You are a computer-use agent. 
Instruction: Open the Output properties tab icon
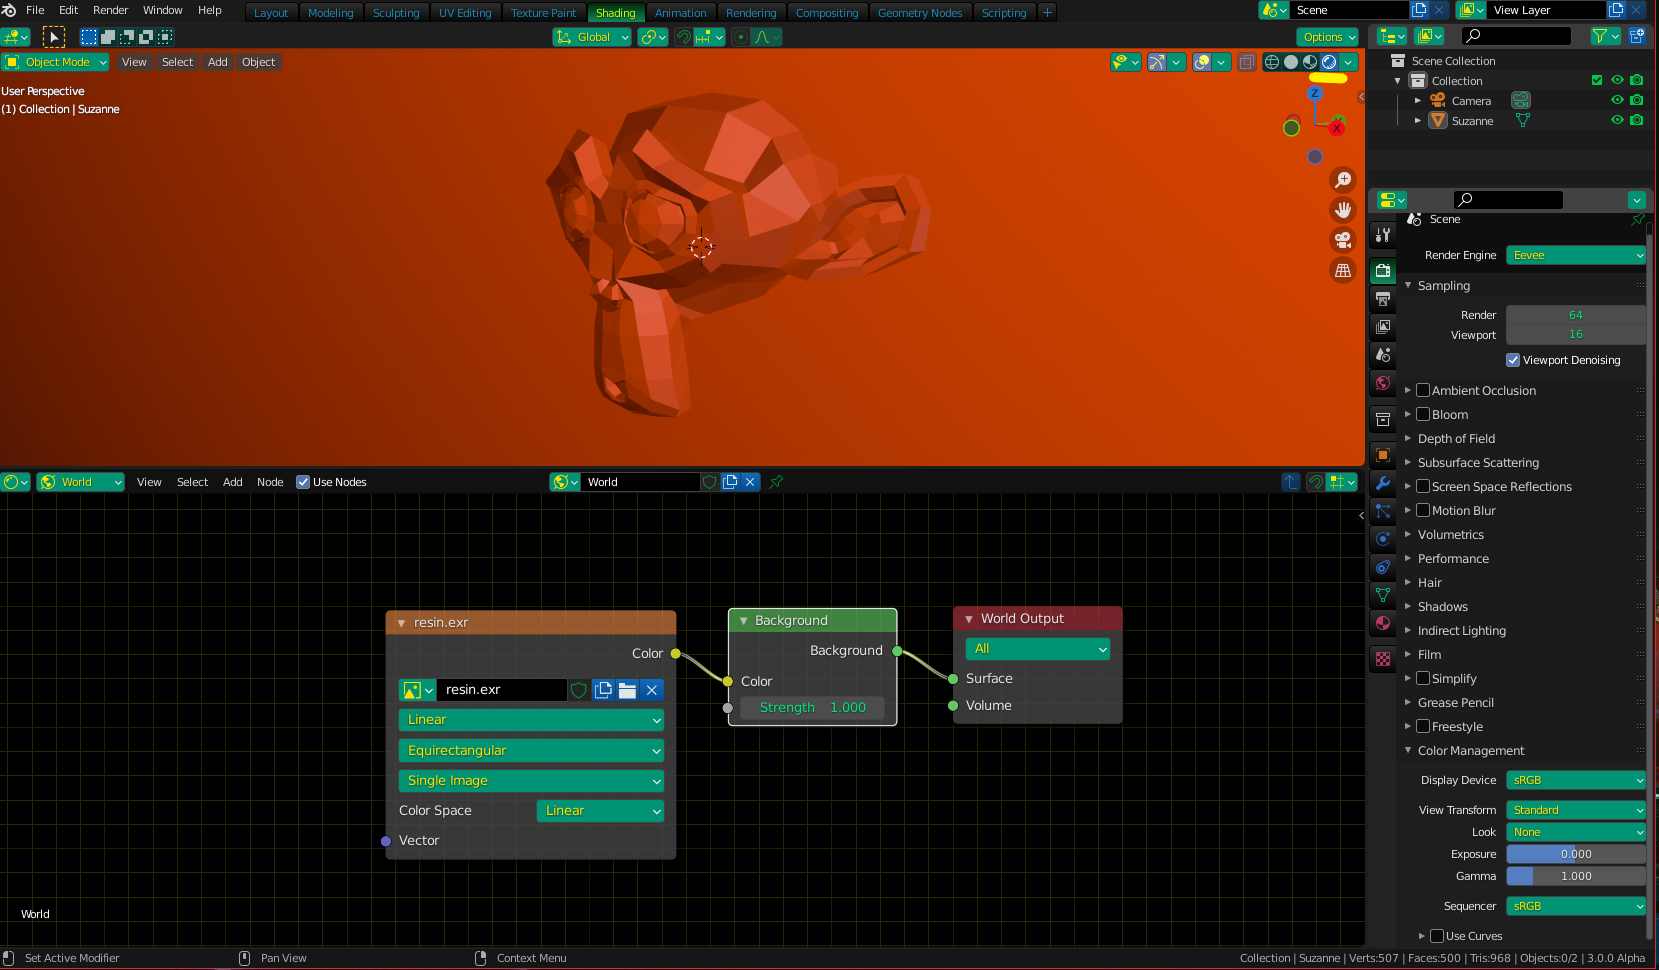1383,299
